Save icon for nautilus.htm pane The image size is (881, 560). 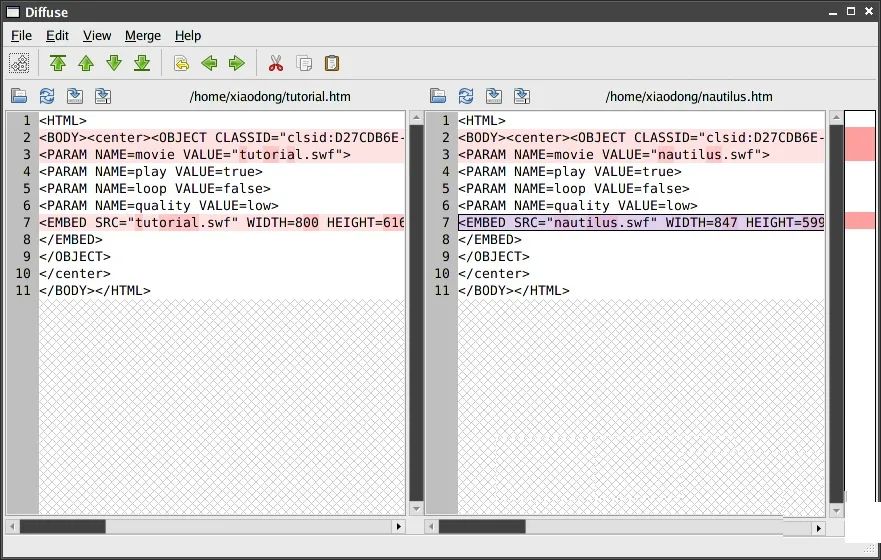494,96
